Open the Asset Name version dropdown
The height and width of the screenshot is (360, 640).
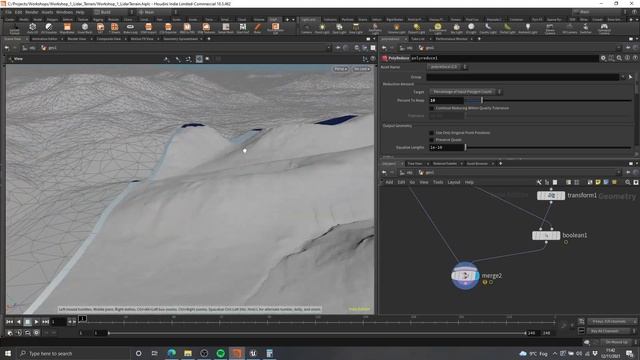[447, 67]
